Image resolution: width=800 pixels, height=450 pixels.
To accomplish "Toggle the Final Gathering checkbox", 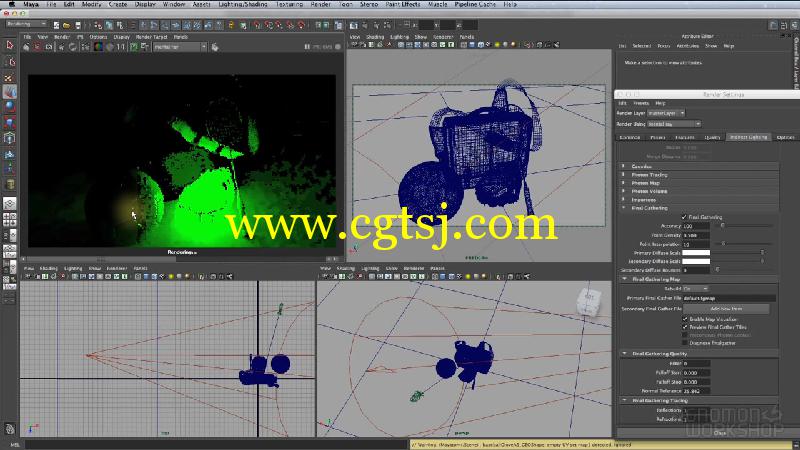I will pyautogui.click(x=684, y=217).
